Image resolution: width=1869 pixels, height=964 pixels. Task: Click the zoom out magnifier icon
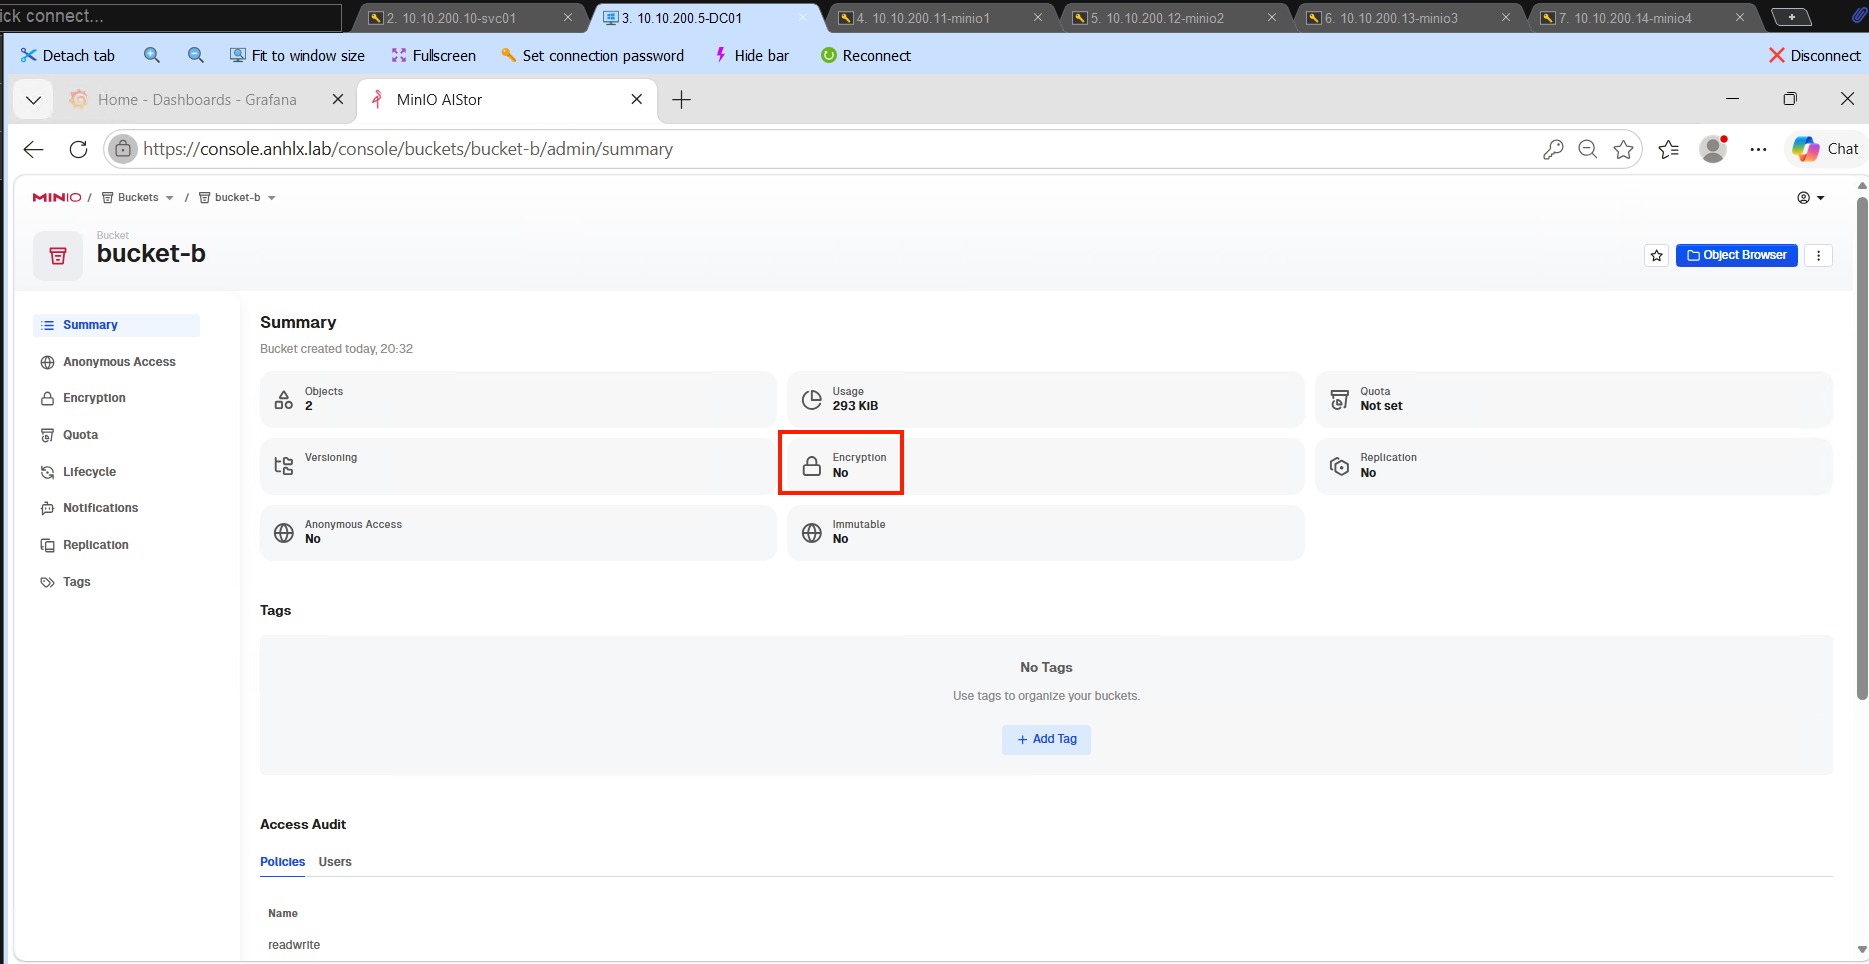196,56
